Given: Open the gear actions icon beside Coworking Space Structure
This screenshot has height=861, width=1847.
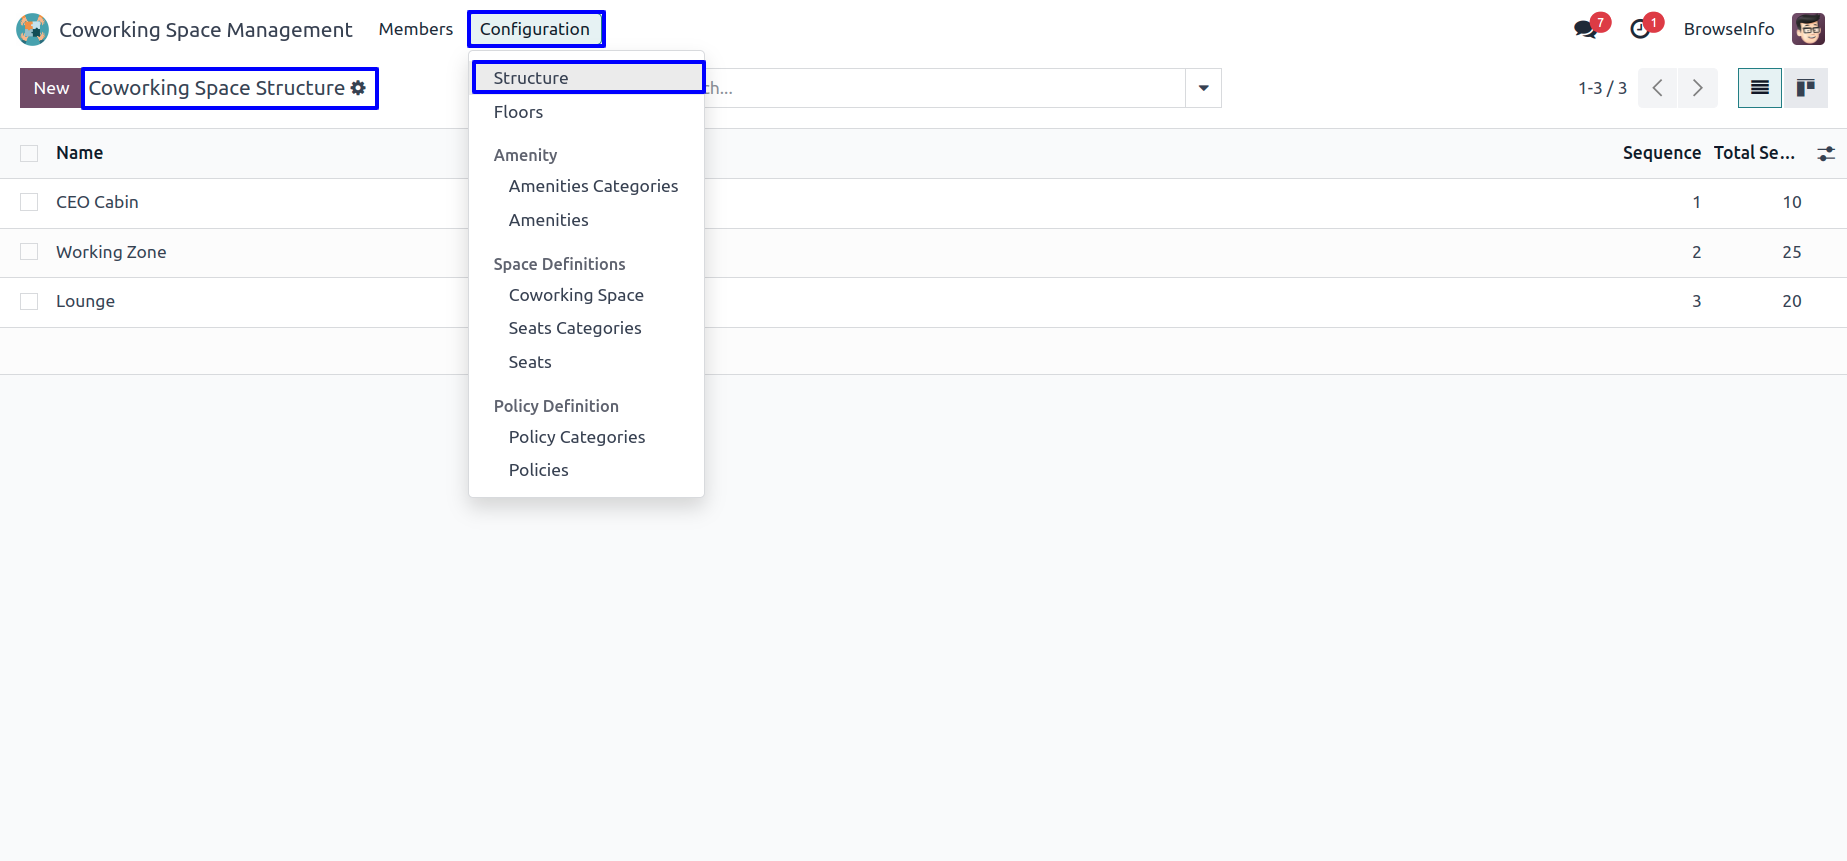Looking at the screenshot, I should [x=358, y=88].
